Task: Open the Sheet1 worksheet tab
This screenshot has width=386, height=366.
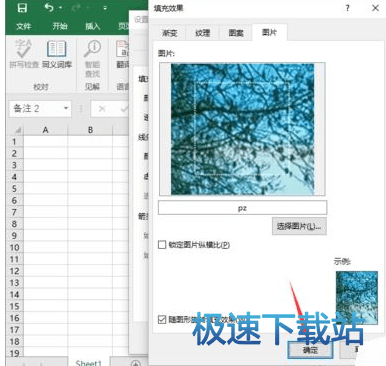Action: tap(89, 362)
